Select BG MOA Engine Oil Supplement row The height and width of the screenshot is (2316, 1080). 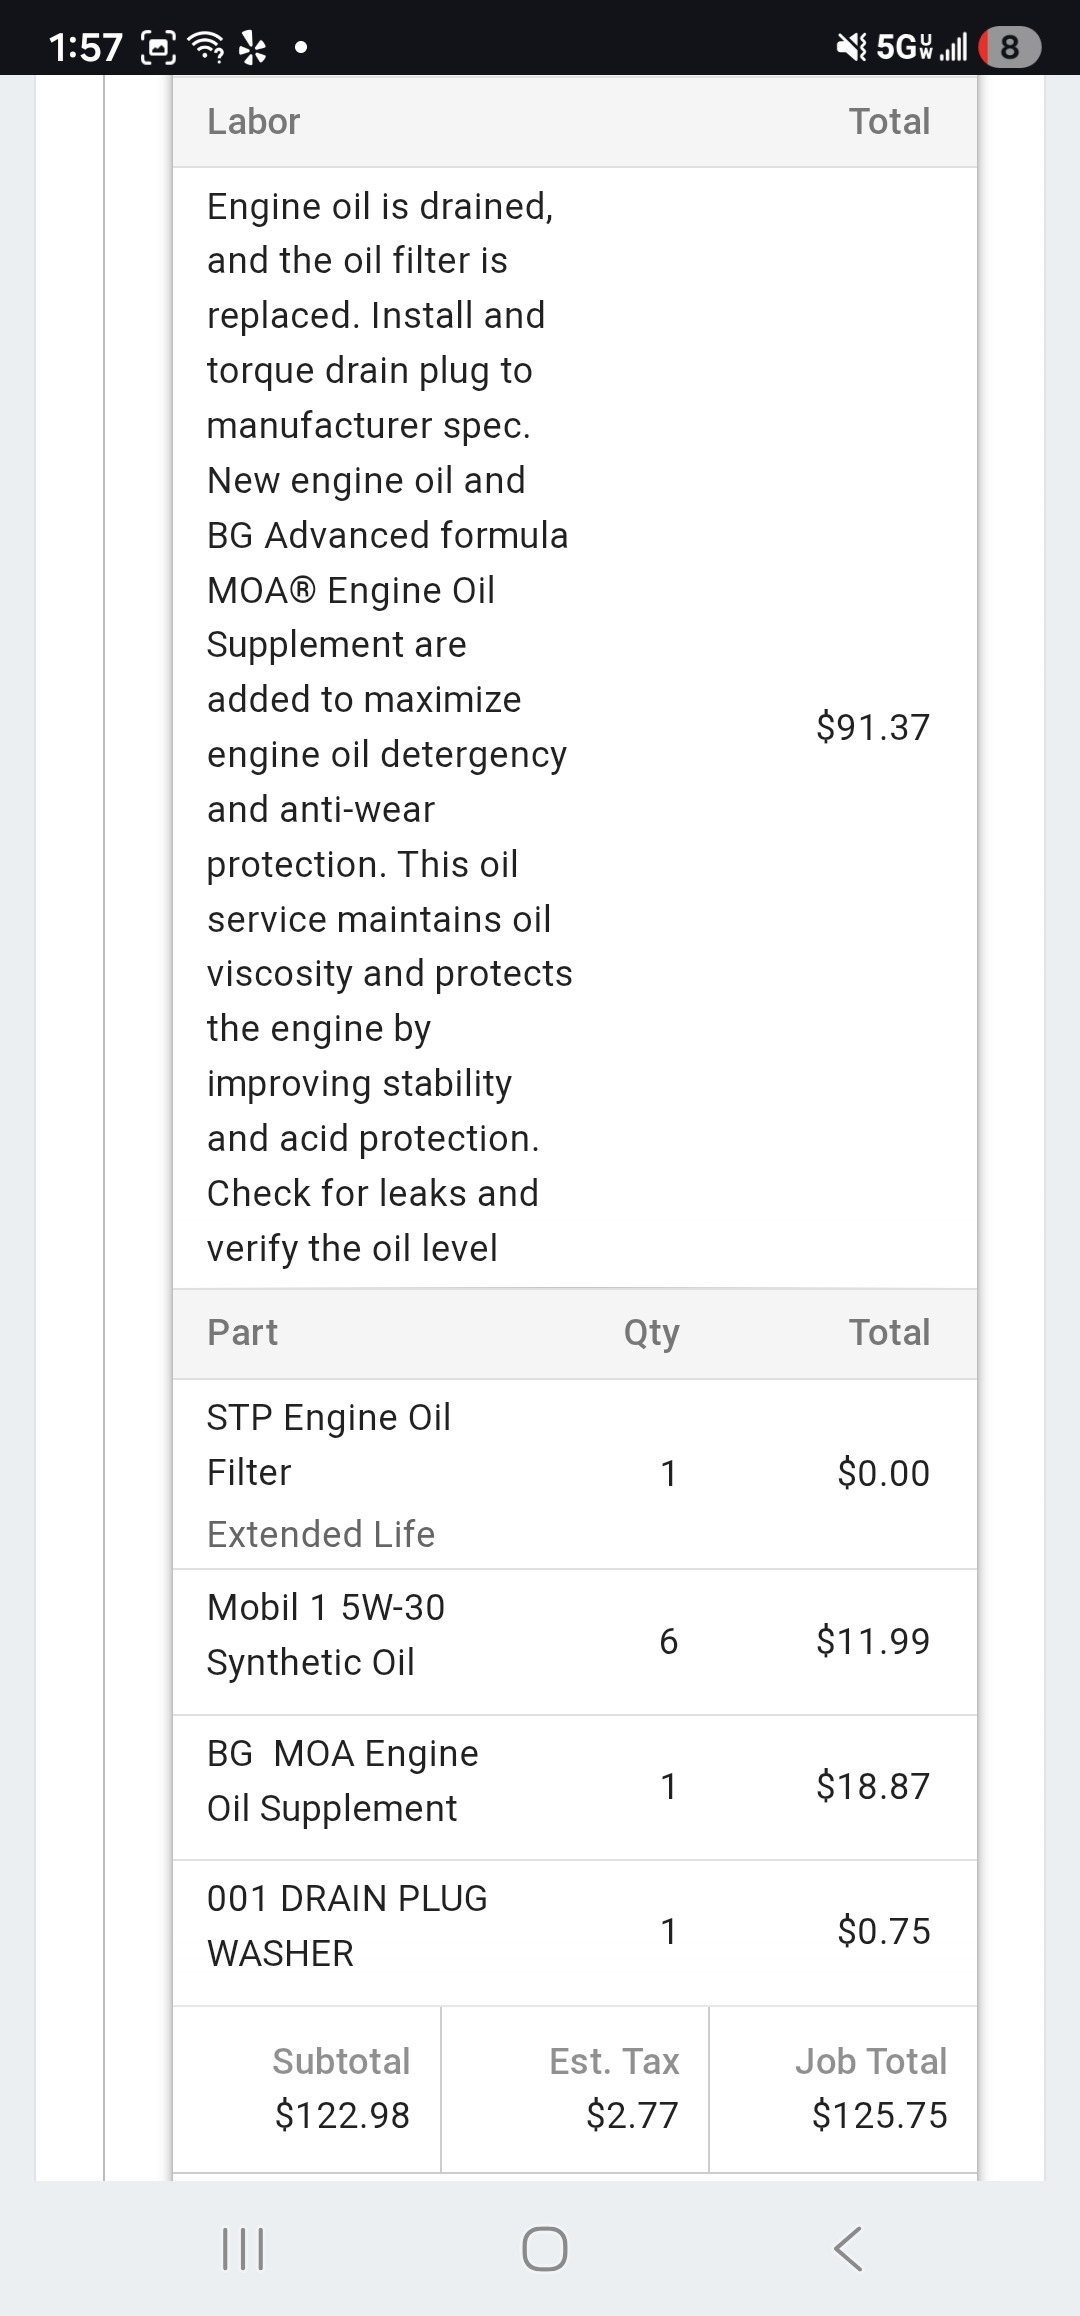(x=342, y=1780)
